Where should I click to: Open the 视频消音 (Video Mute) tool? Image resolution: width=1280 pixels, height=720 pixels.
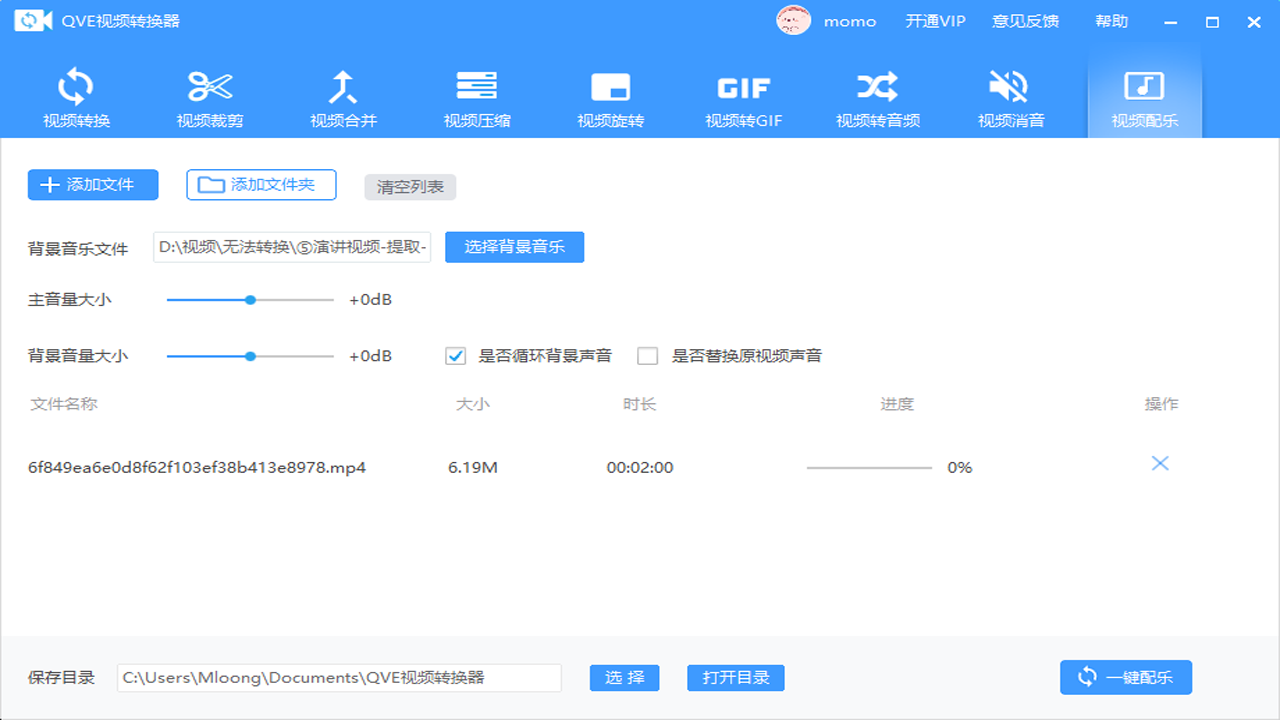[1010, 95]
